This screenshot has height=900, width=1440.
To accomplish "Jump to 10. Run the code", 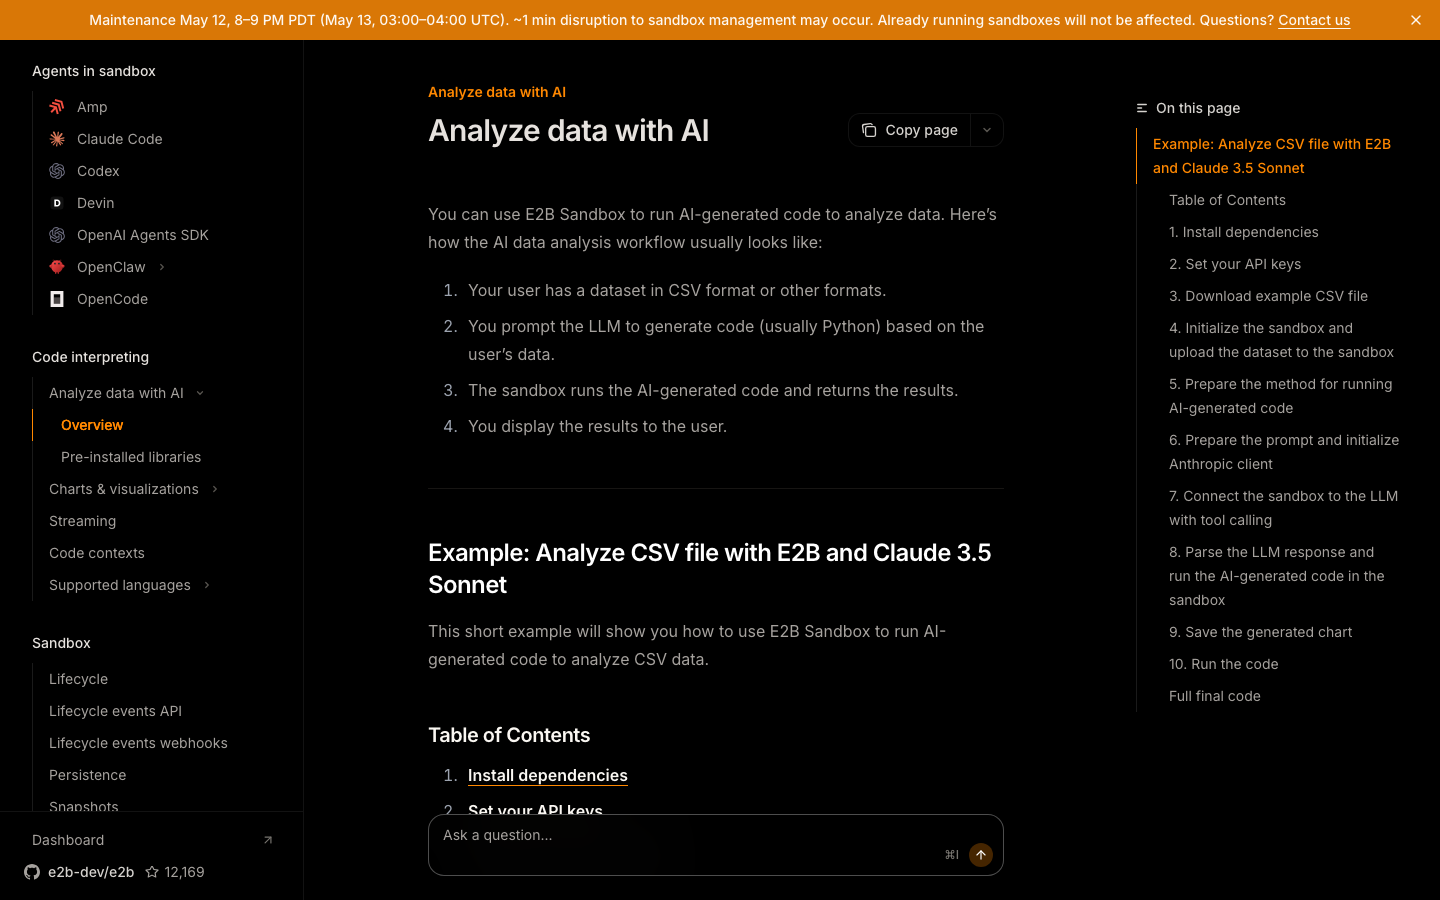I will tap(1223, 664).
